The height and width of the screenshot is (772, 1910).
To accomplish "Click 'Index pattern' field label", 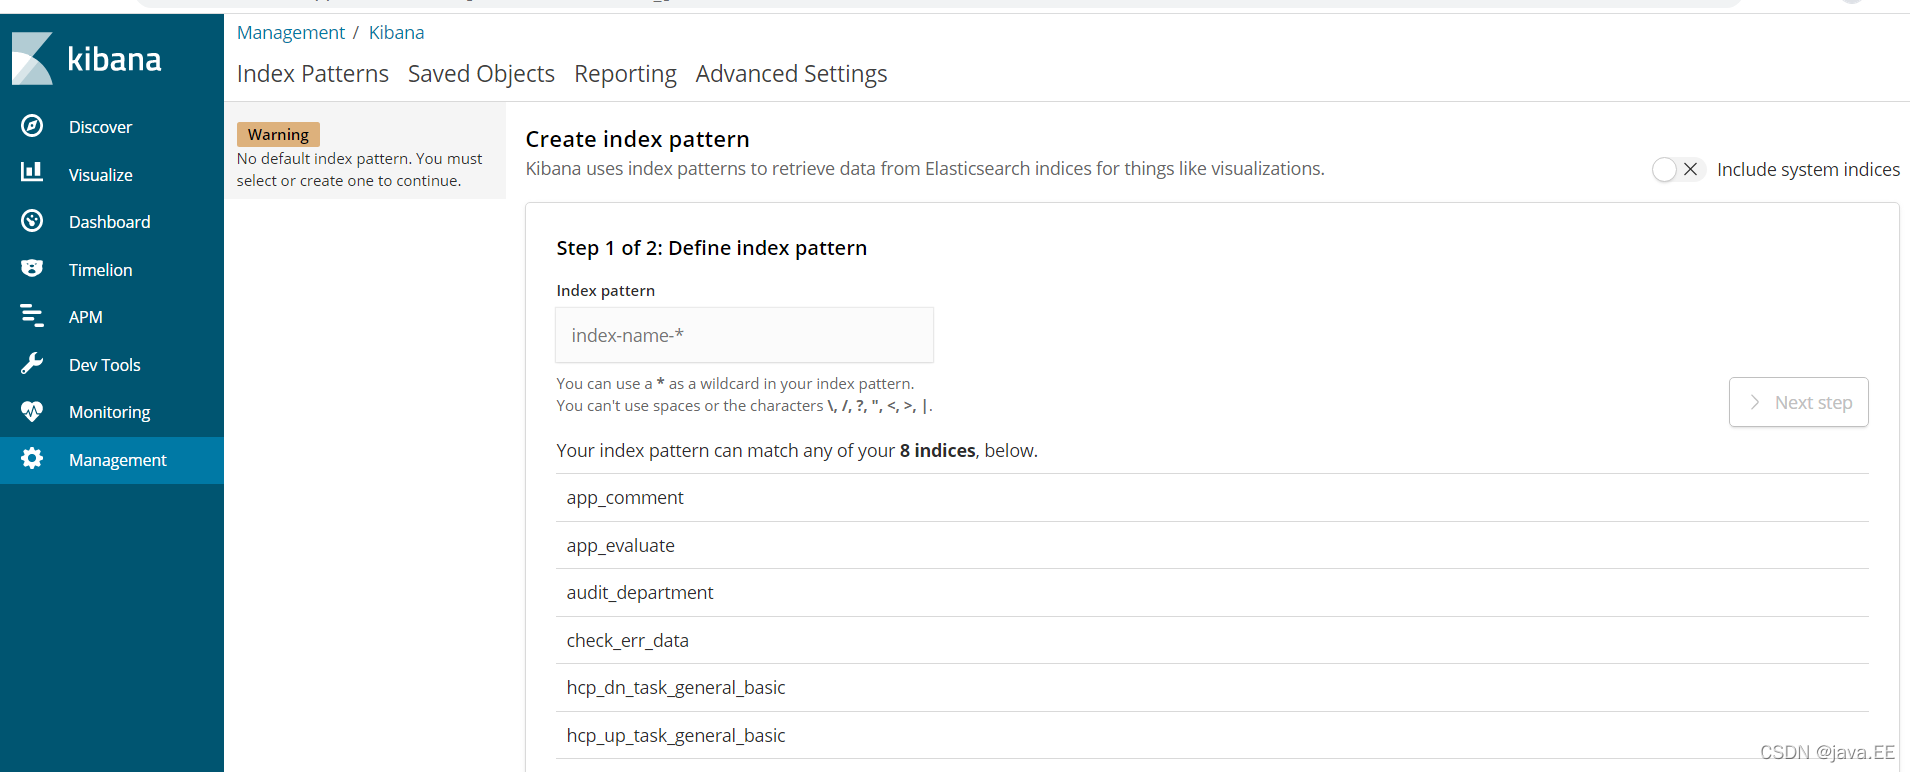I will point(605,291).
